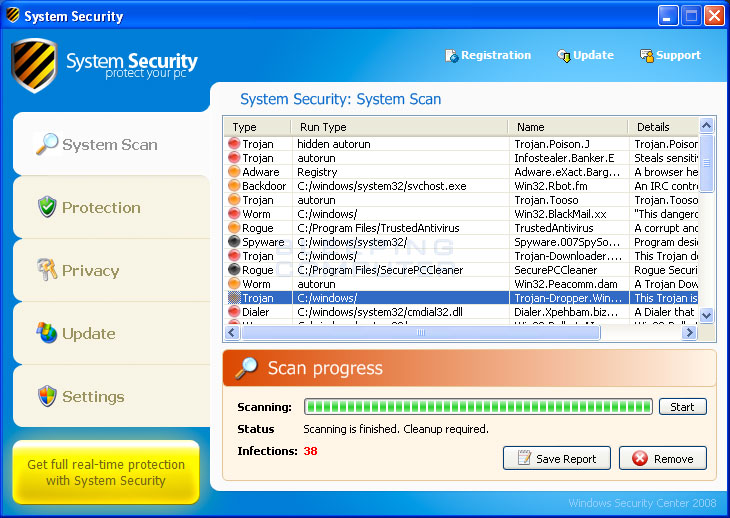
Task: Click the horizontal scrollbar thumb
Action: [x=420, y=332]
